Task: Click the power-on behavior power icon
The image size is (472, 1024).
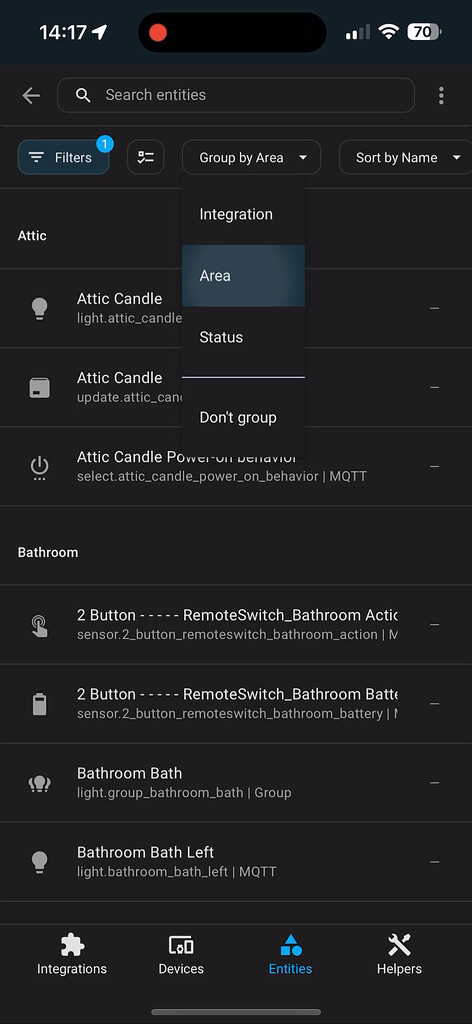Action: coord(40,468)
